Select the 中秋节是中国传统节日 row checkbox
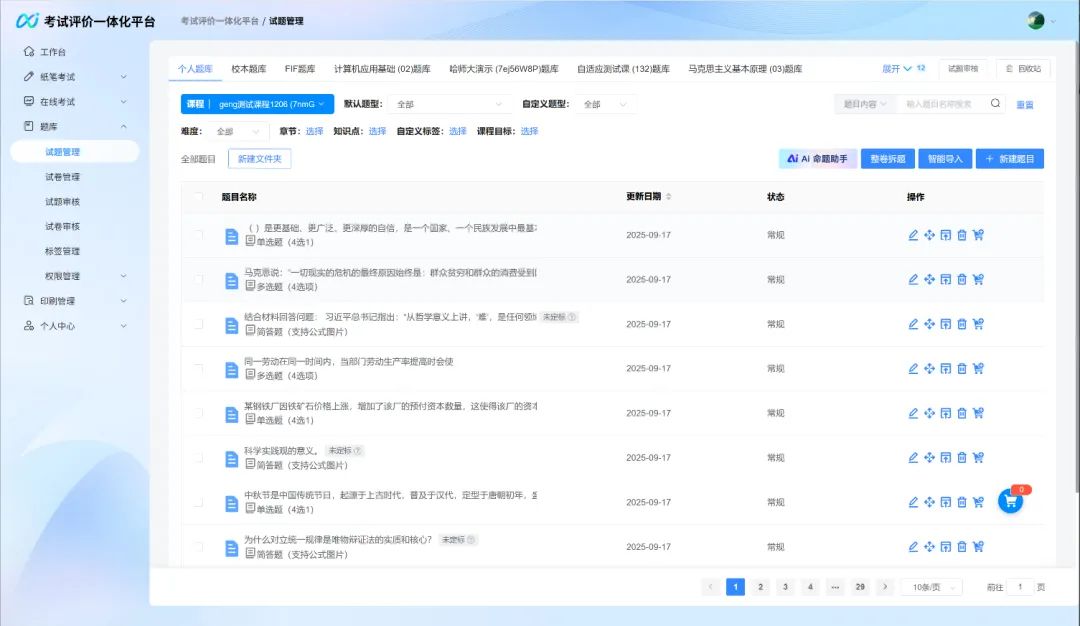 pos(198,502)
